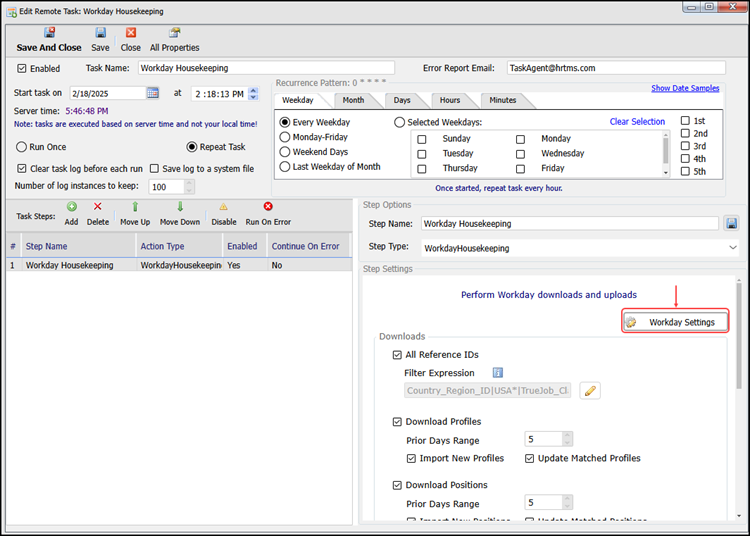Switch to the Hours recurrence tab

tap(450, 100)
